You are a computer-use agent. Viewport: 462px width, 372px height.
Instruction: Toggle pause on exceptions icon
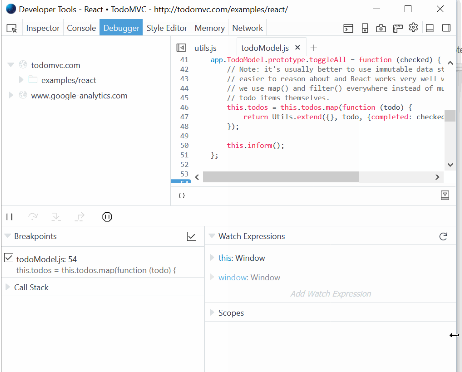[x=107, y=217]
